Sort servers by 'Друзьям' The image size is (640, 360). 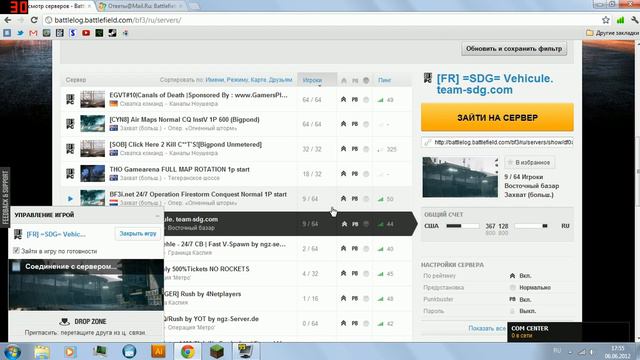(x=280, y=80)
